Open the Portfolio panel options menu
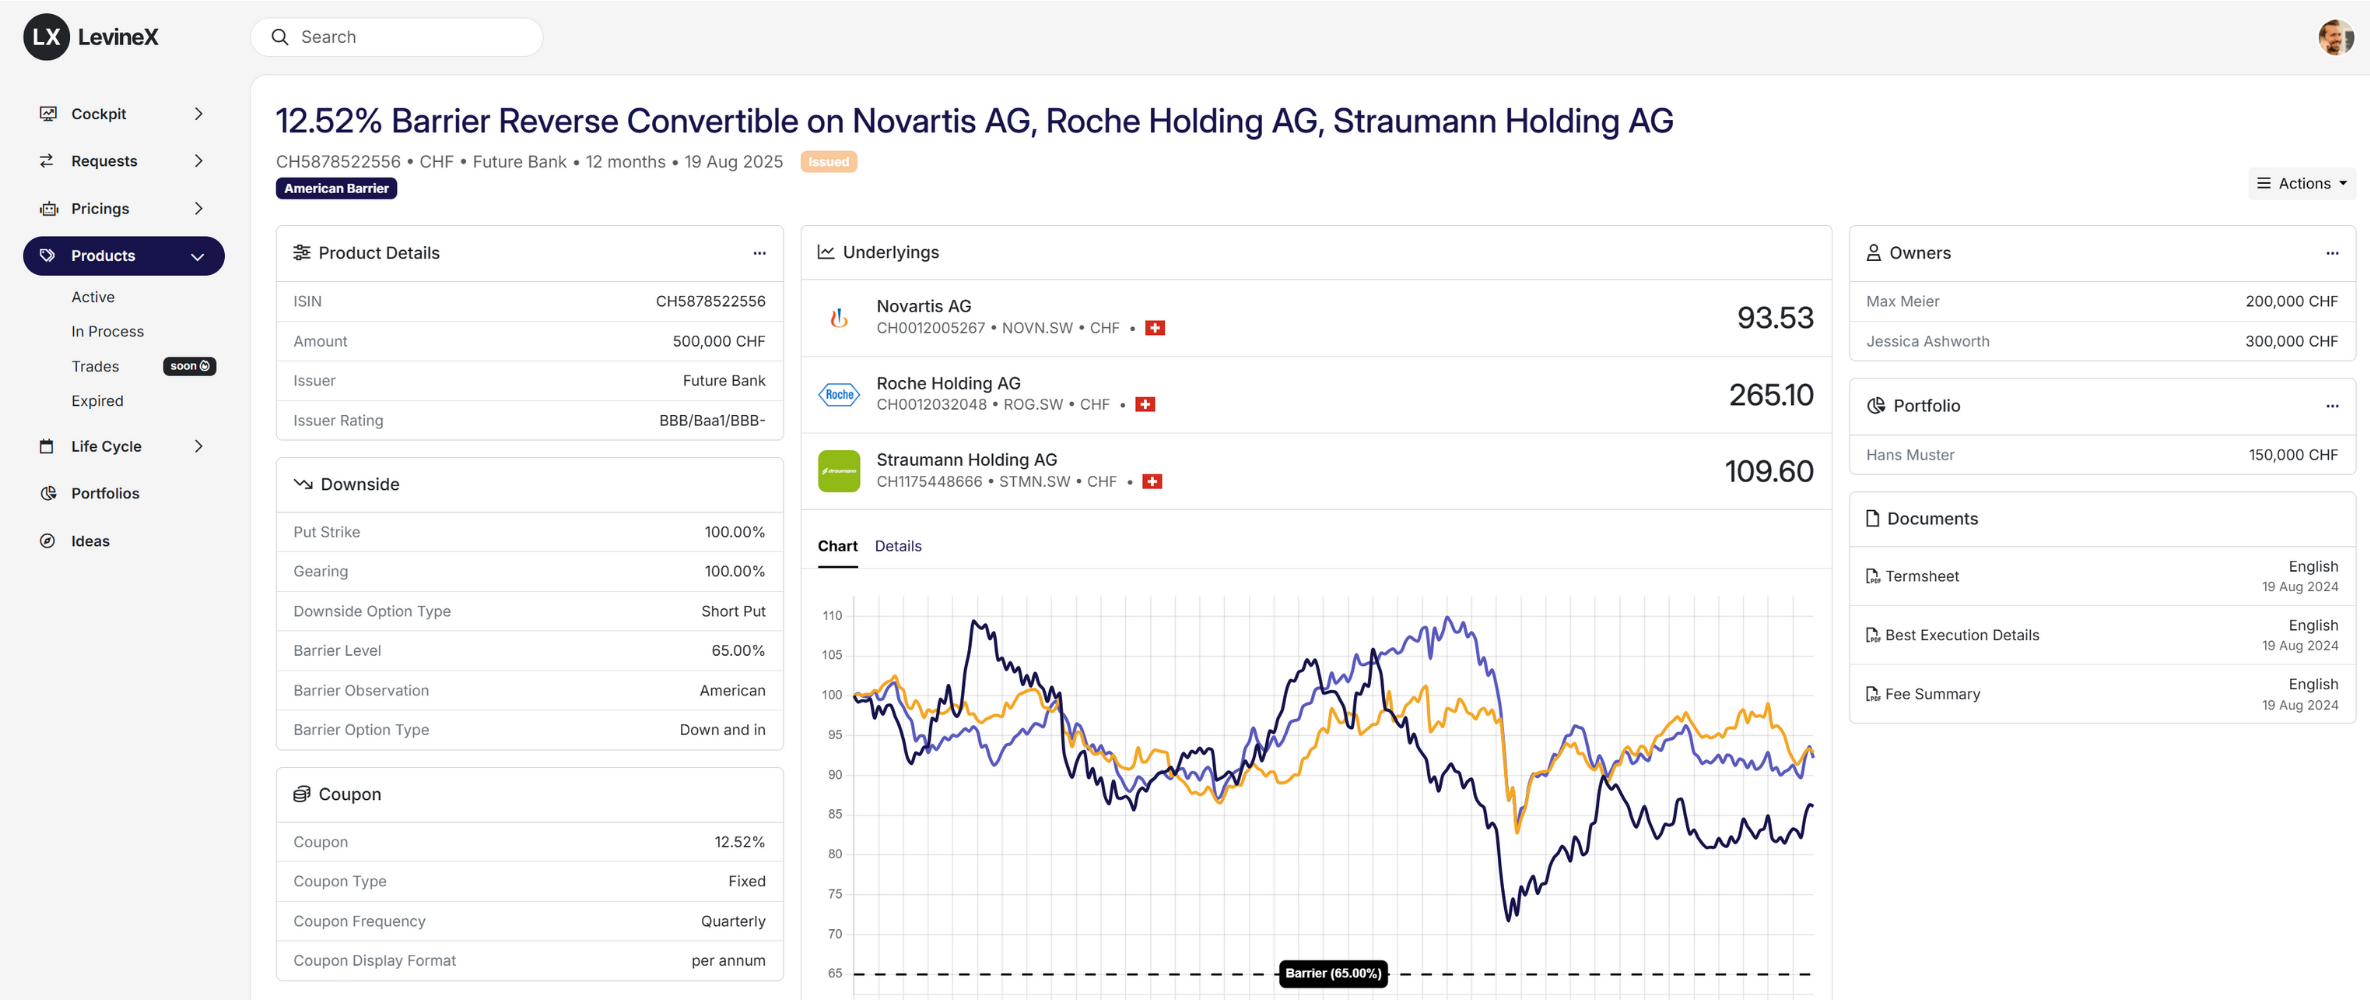Image resolution: width=2370 pixels, height=1000 pixels. tap(2332, 406)
